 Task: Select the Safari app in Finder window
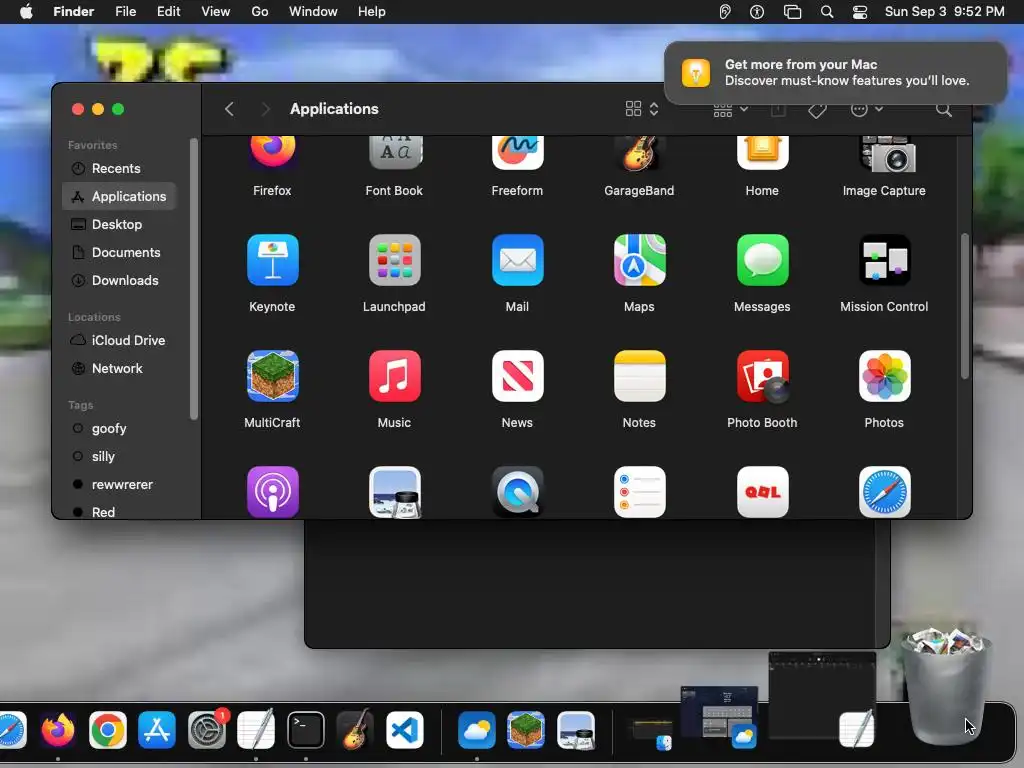[884, 492]
